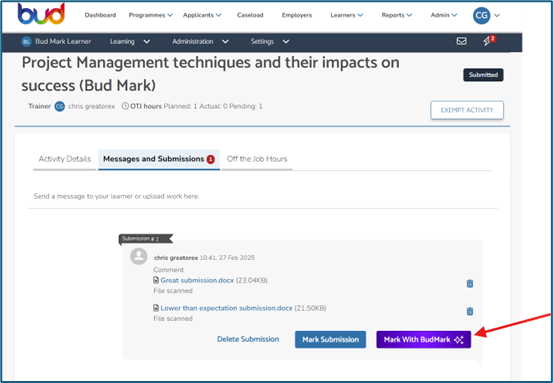Open the notifications icon with red badge
The width and height of the screenshot is (553, 383).
click(489, 41)
